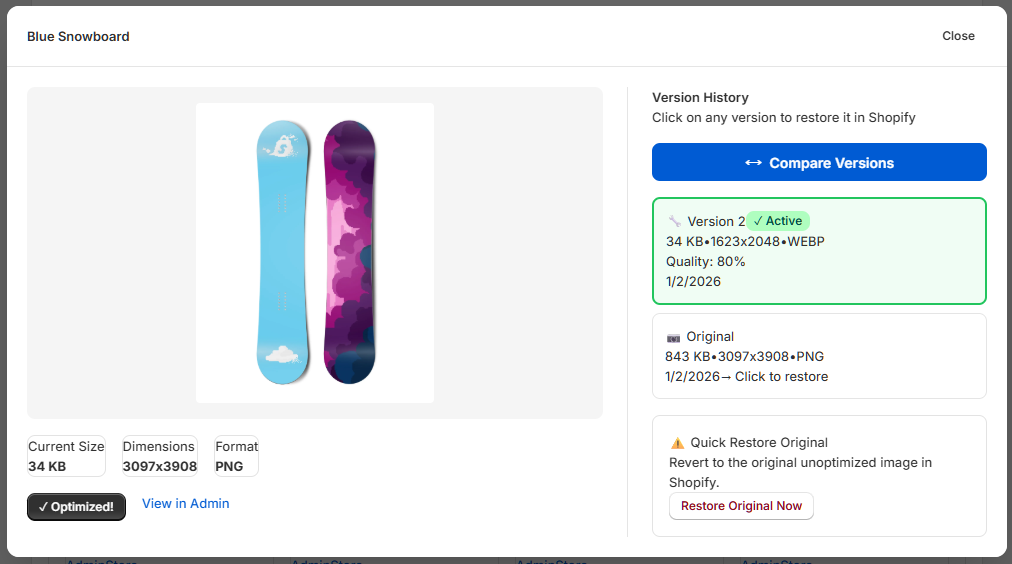Click the Version History heading
Screen dimensions: 1012x564
[x=700, y=97]
